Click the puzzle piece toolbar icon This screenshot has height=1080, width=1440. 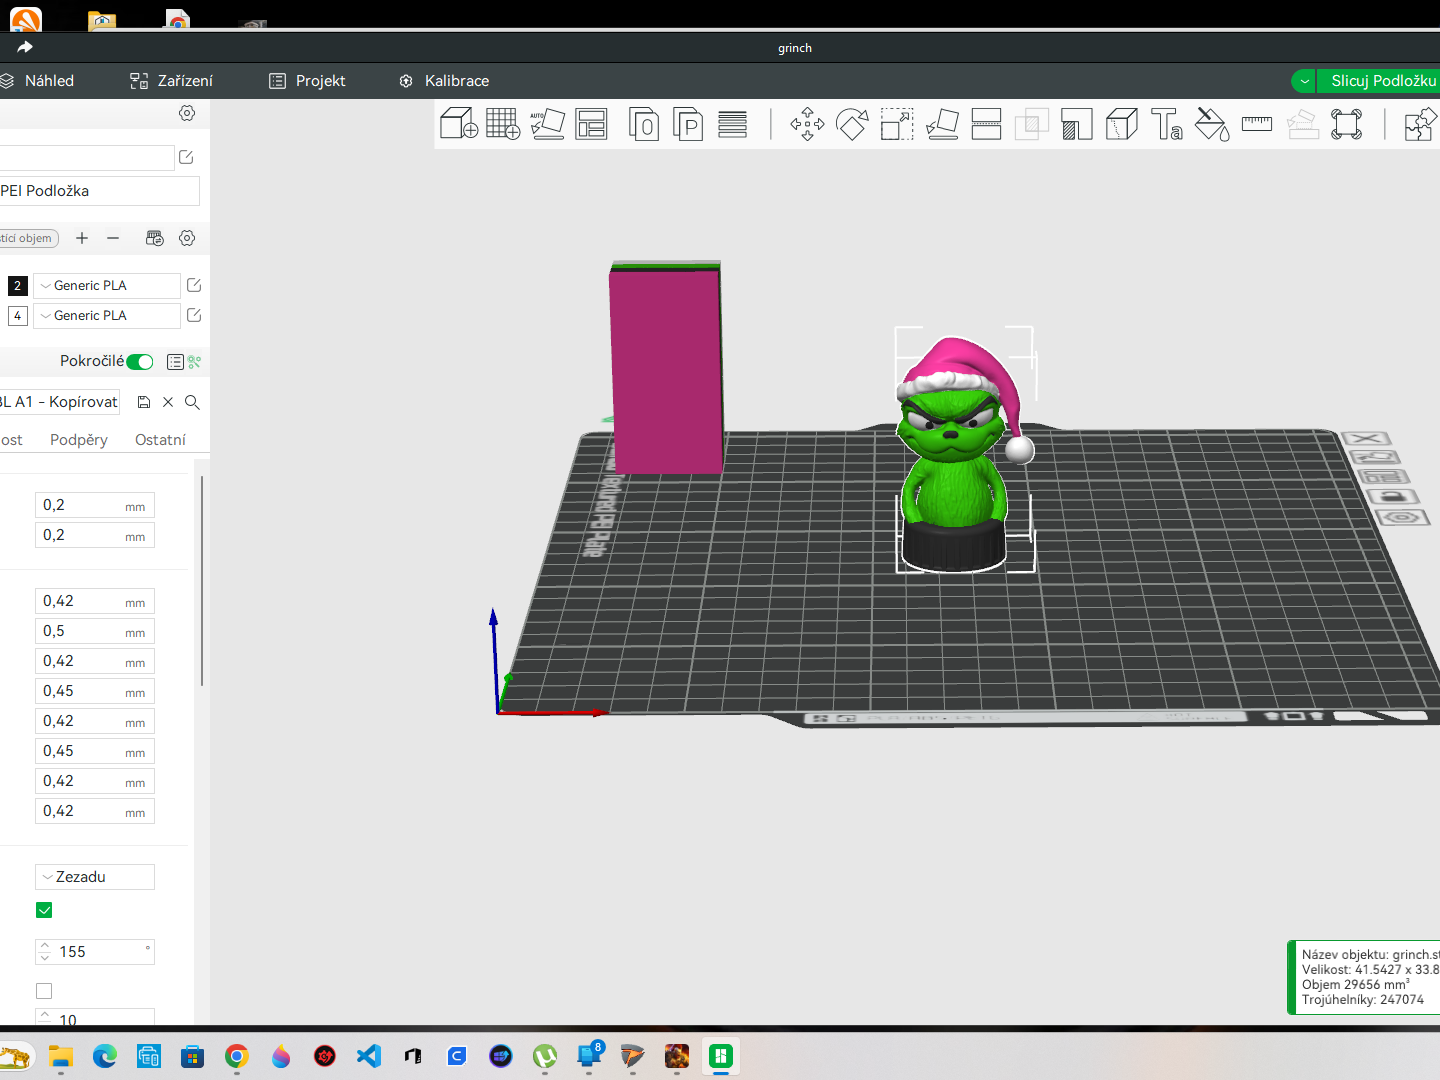[1420, 124]
